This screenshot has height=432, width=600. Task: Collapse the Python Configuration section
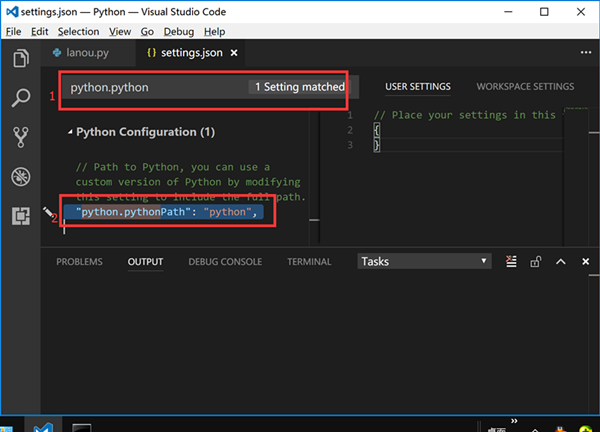[x=70, y=132]
